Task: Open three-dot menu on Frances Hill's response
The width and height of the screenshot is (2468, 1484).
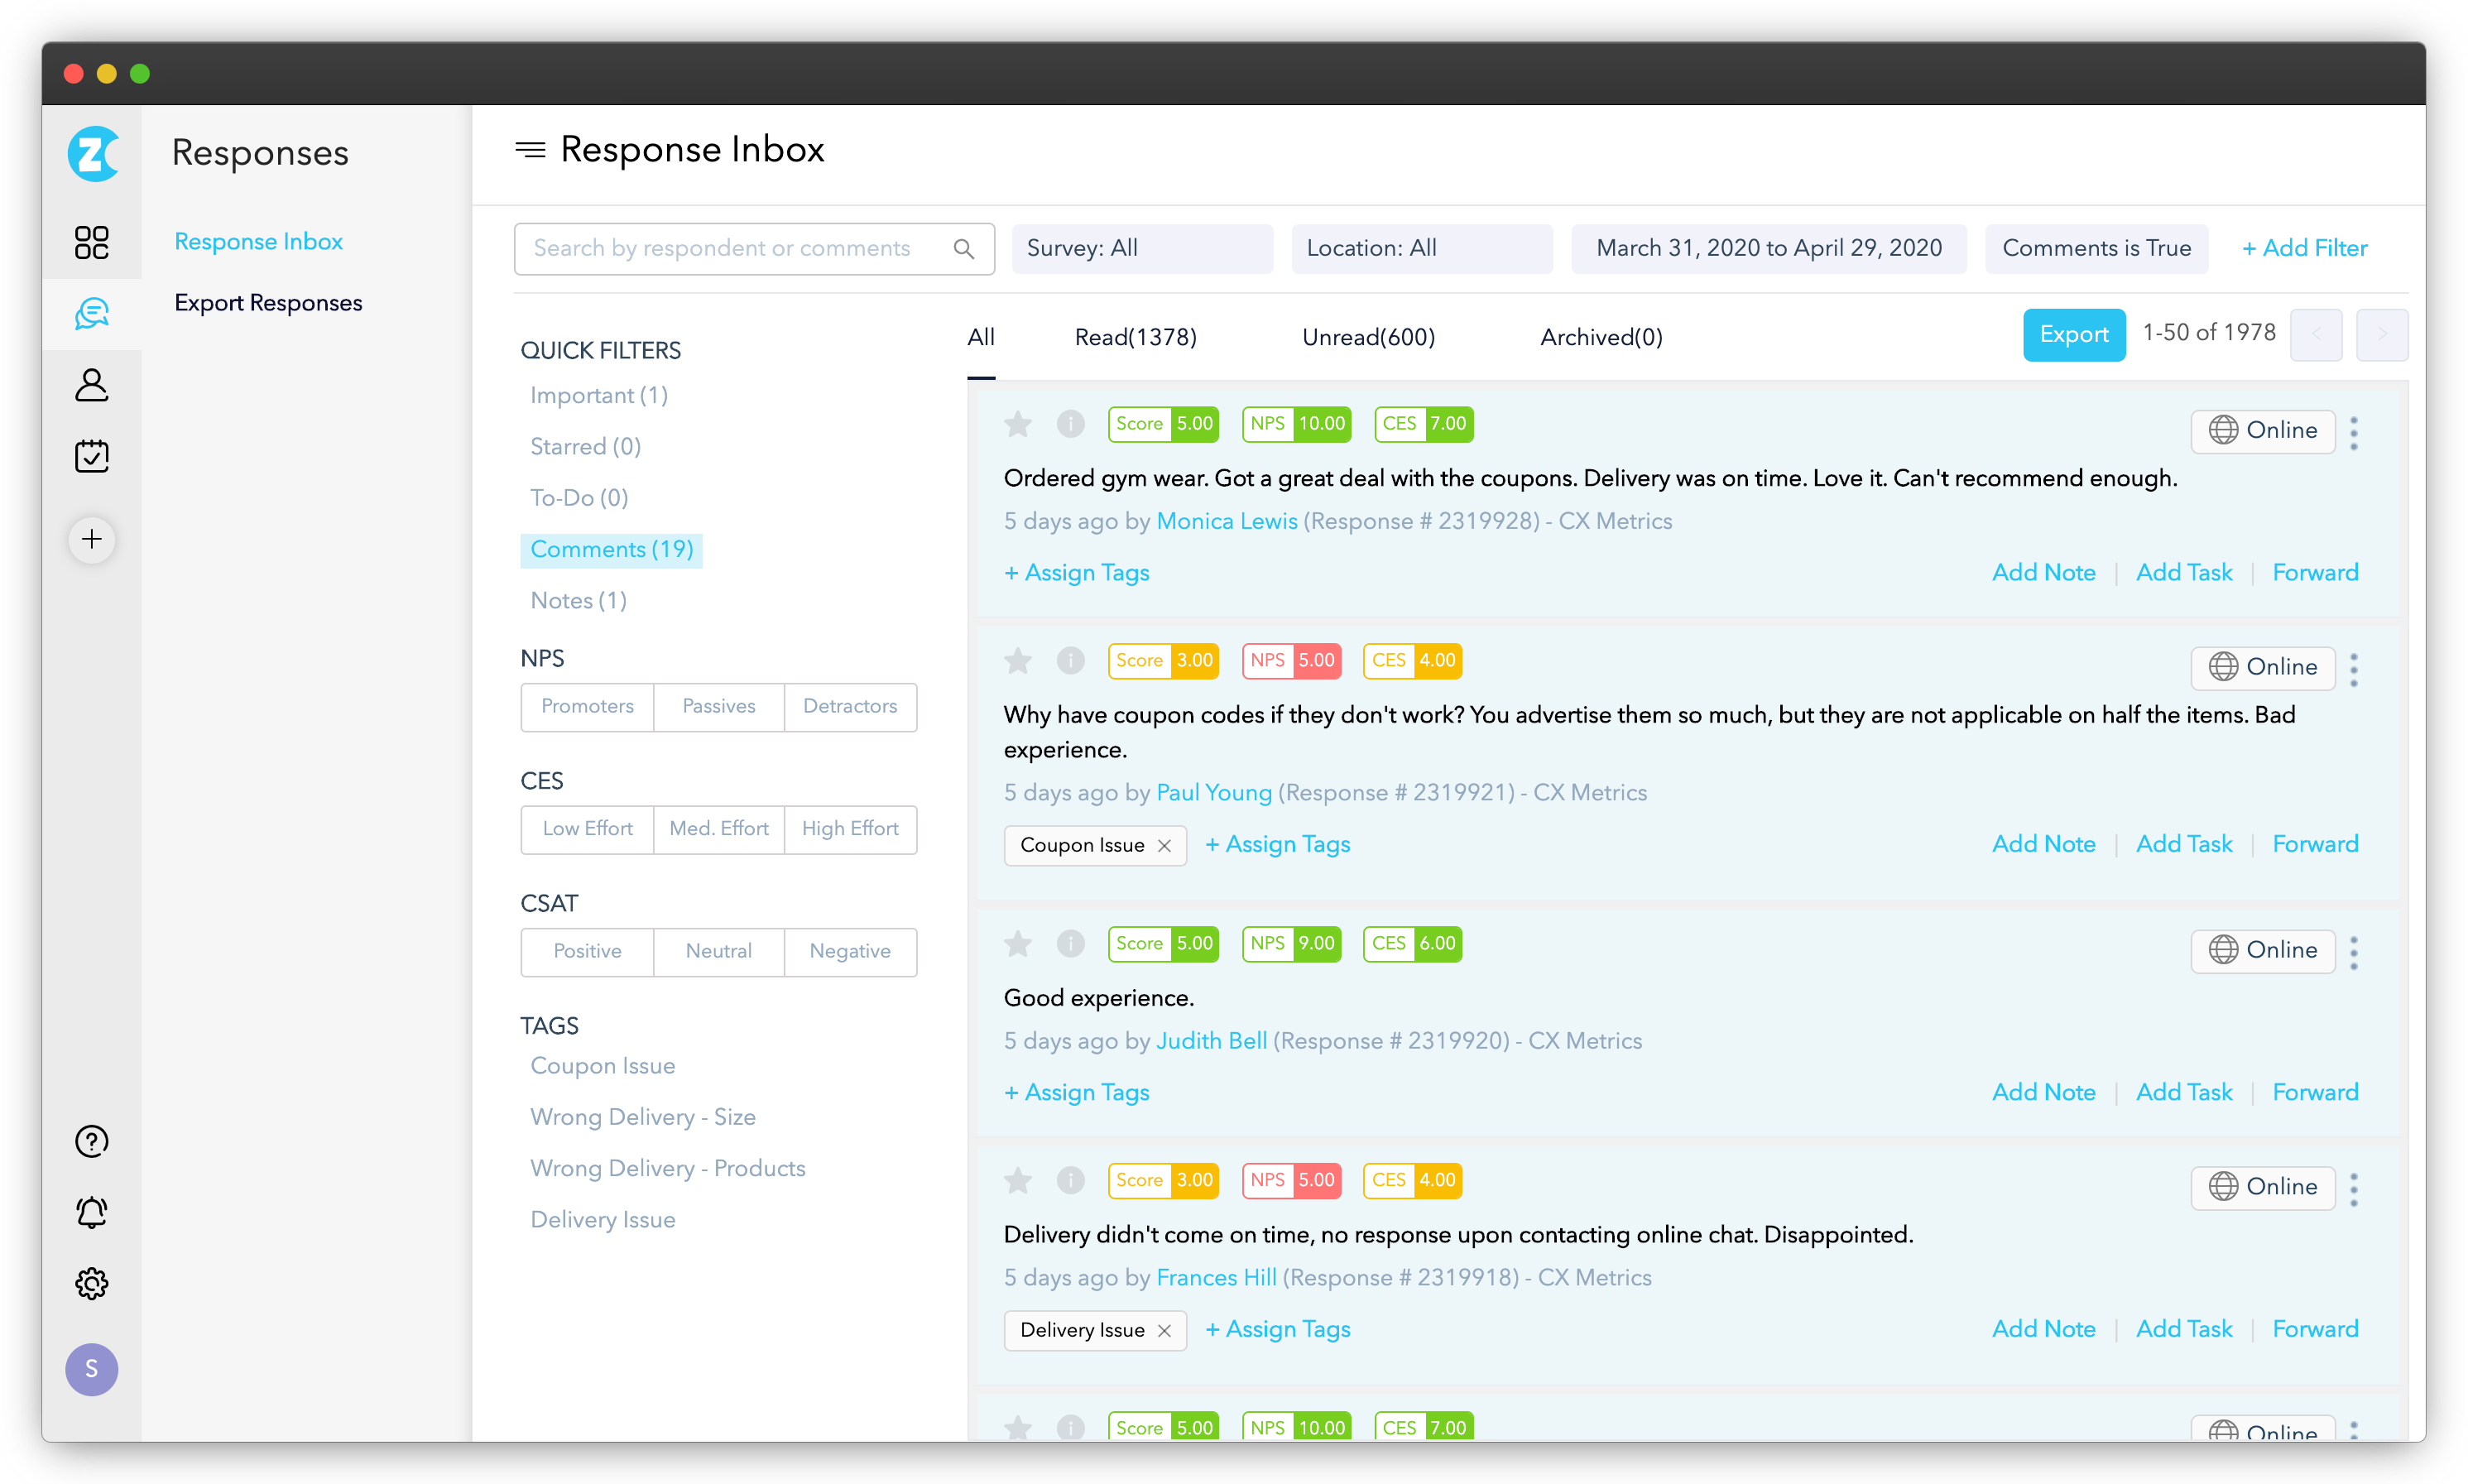Action: [2354, 1190]
